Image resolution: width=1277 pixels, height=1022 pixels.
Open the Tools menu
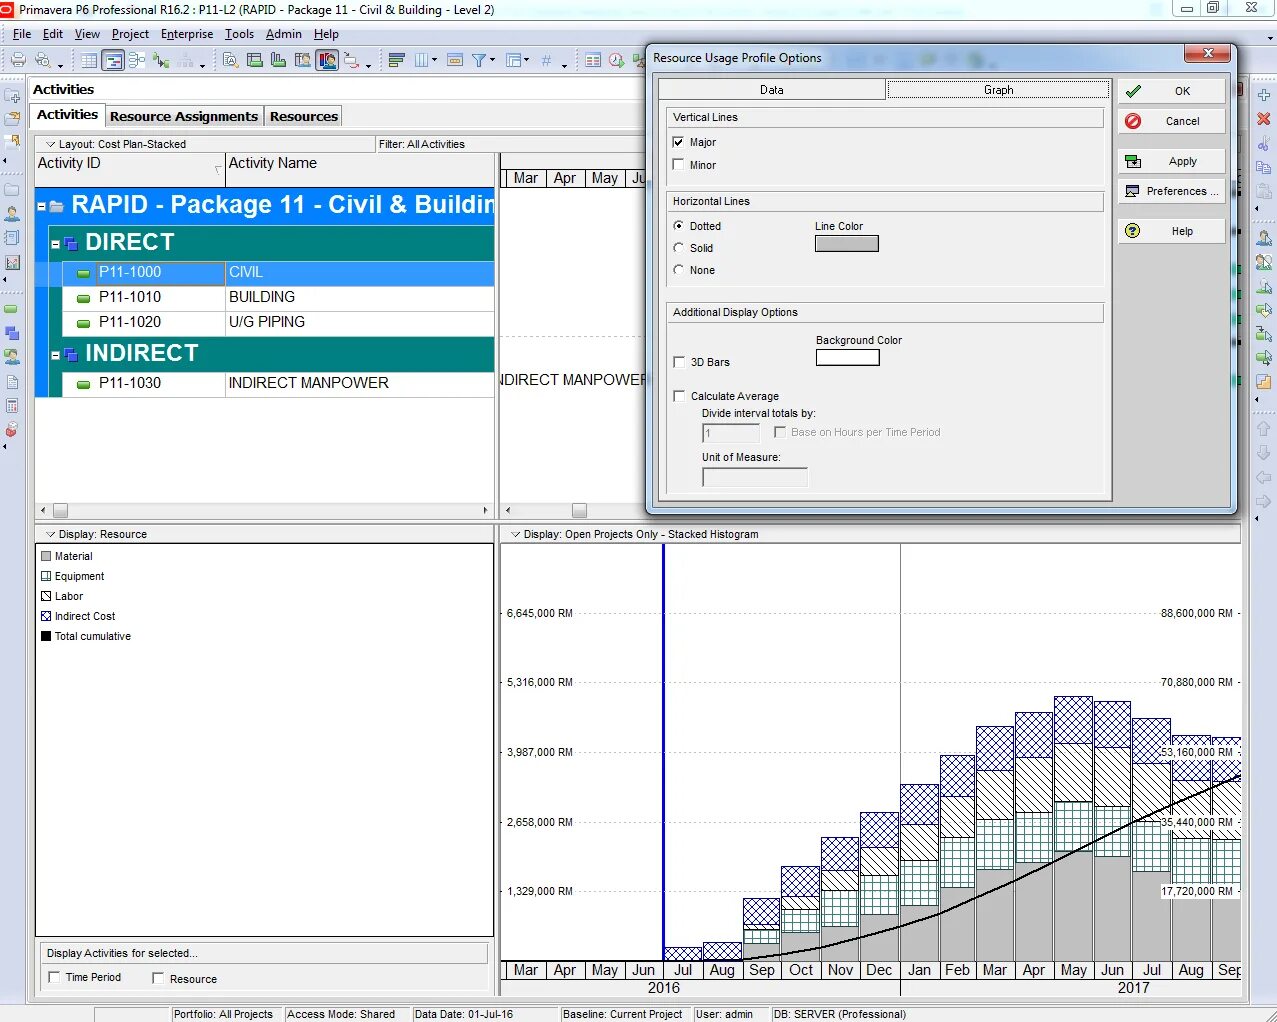pos(239,34)
